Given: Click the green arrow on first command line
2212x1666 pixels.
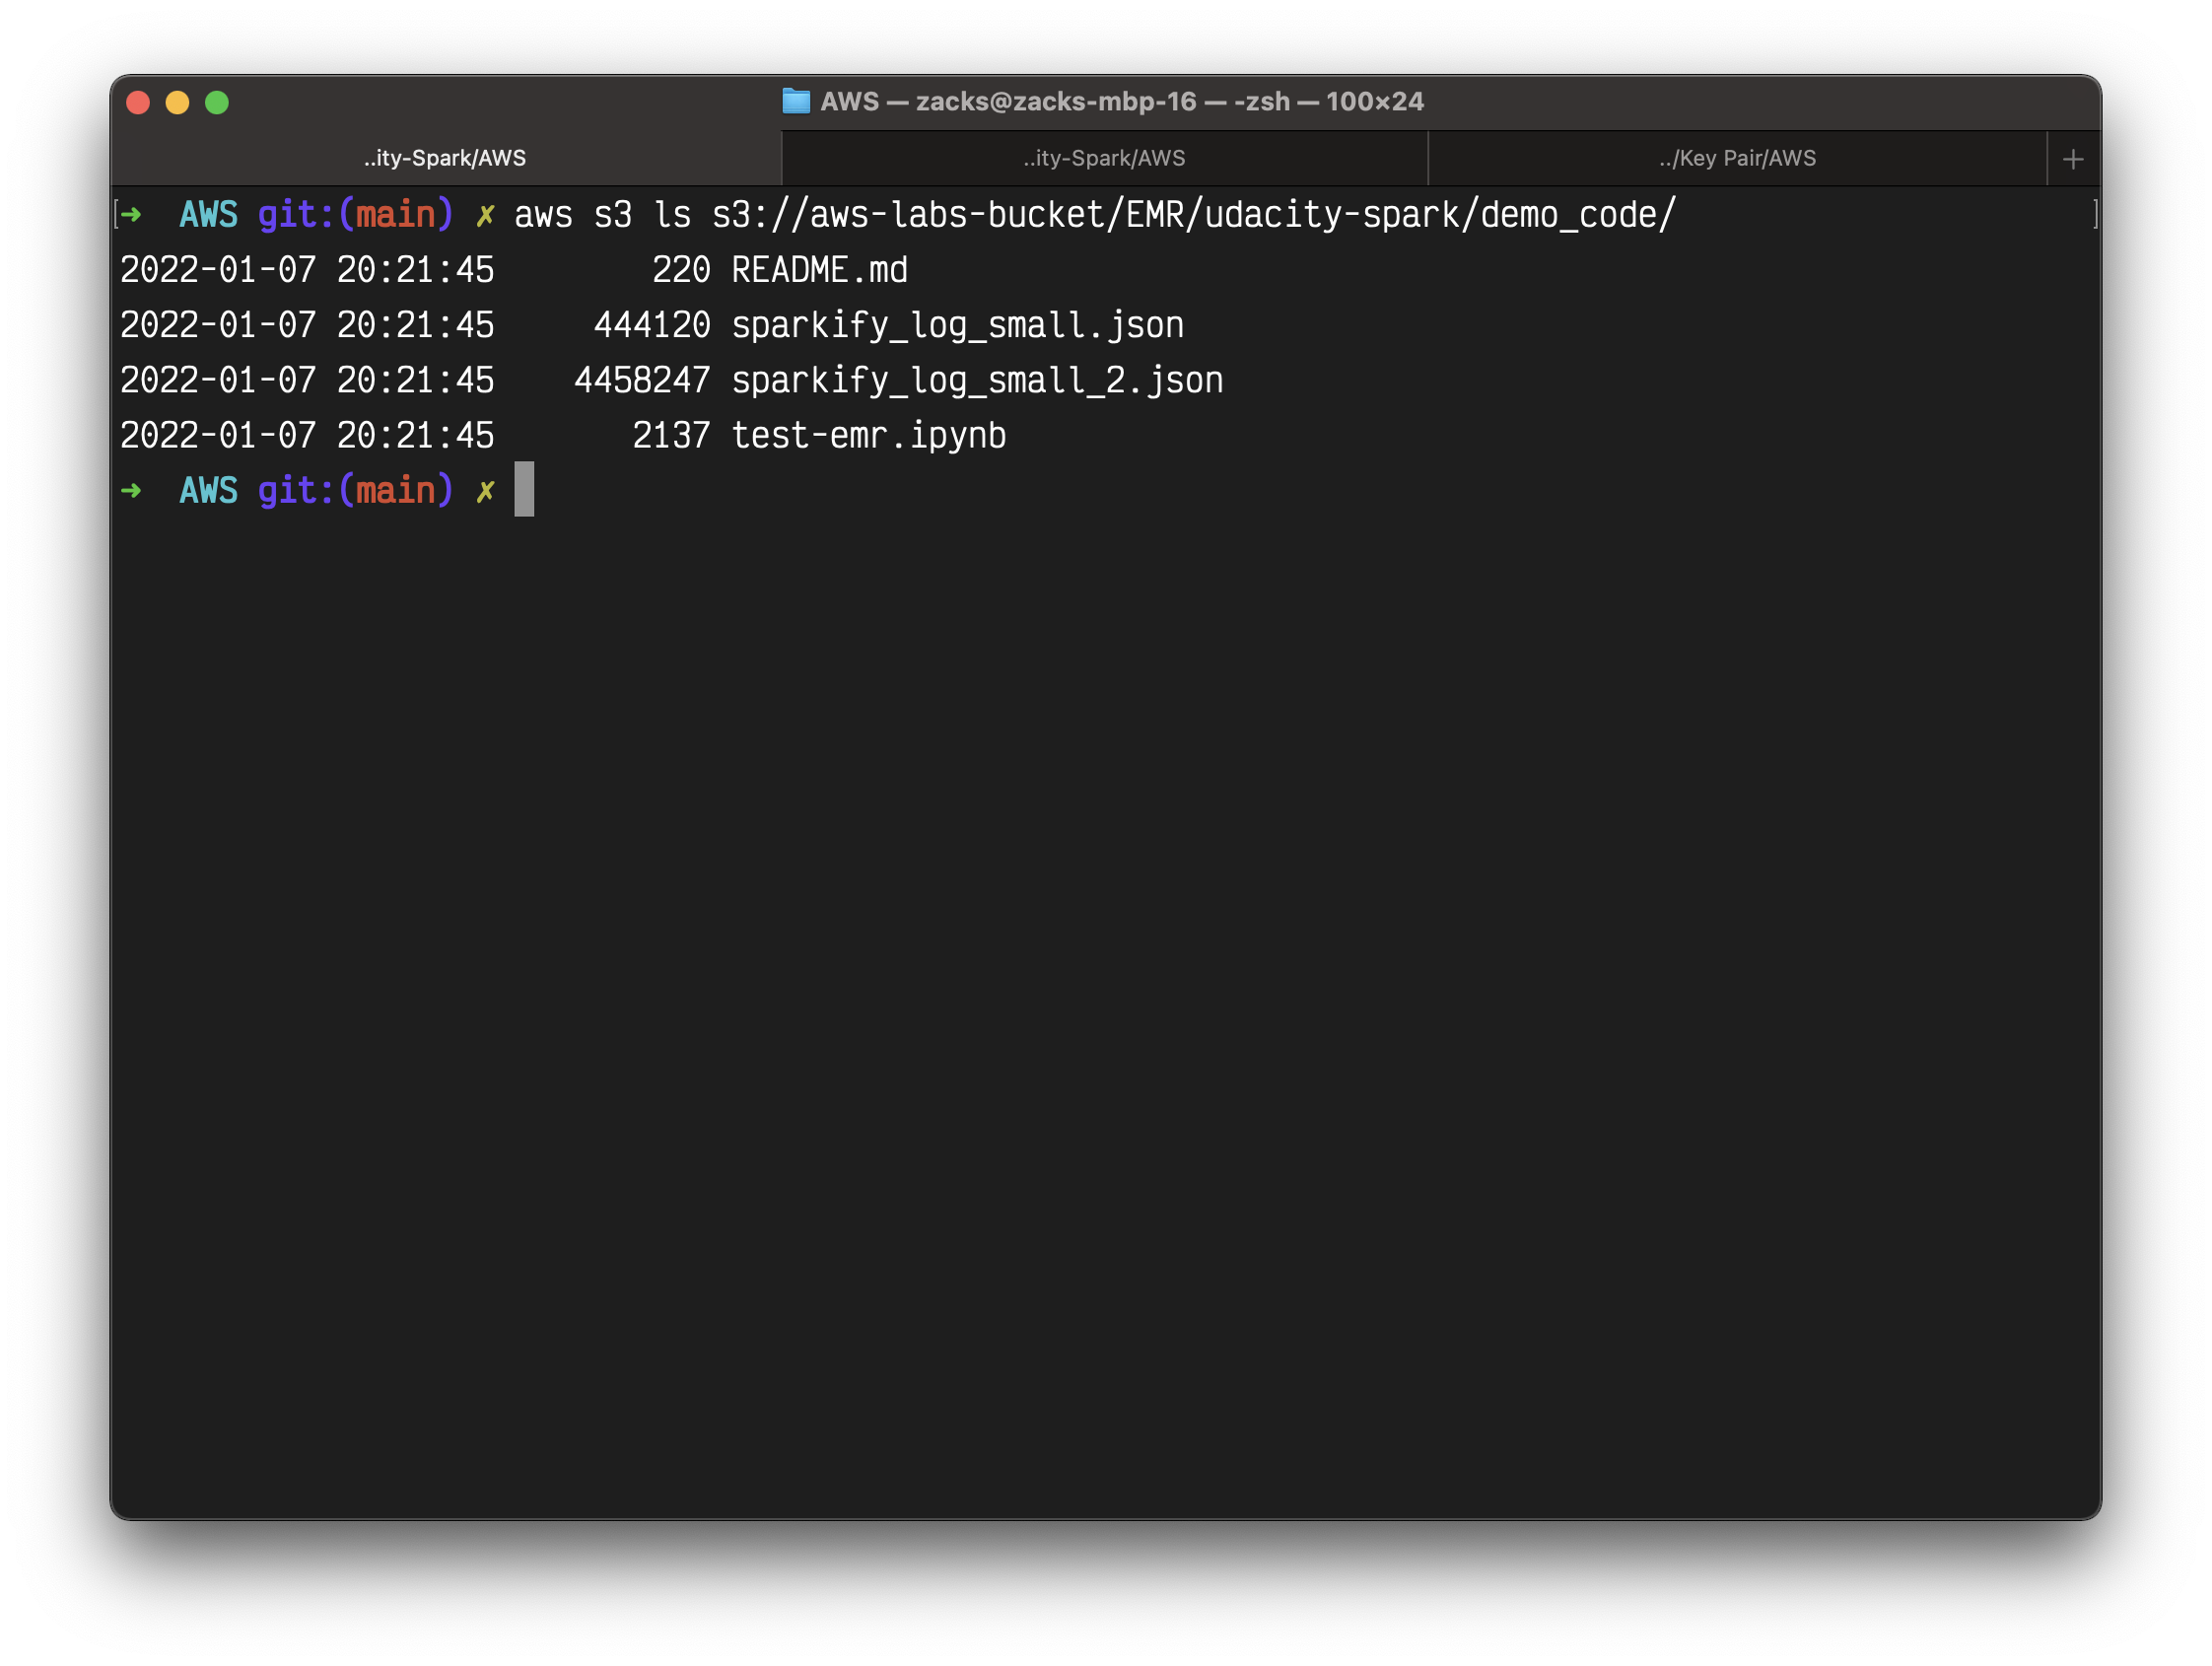Looking at the screenshot, I should point(131,214).
